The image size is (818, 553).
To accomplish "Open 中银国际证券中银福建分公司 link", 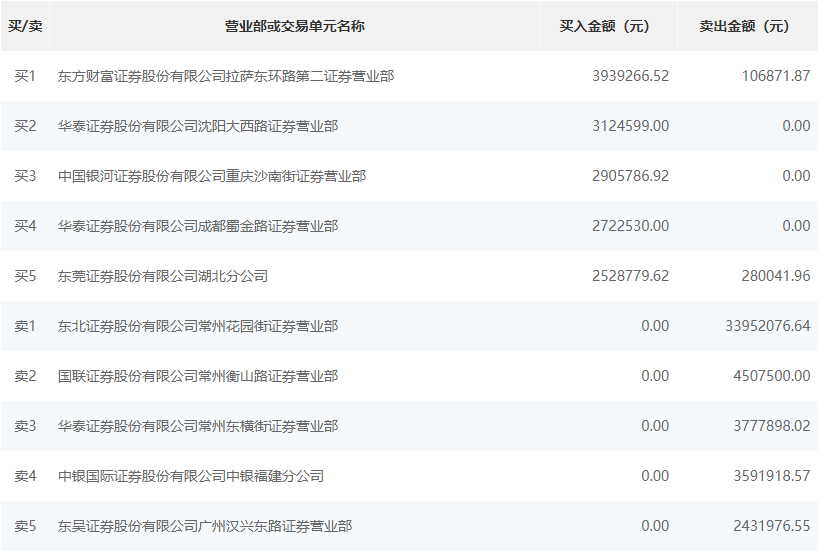I will [191, 476].
